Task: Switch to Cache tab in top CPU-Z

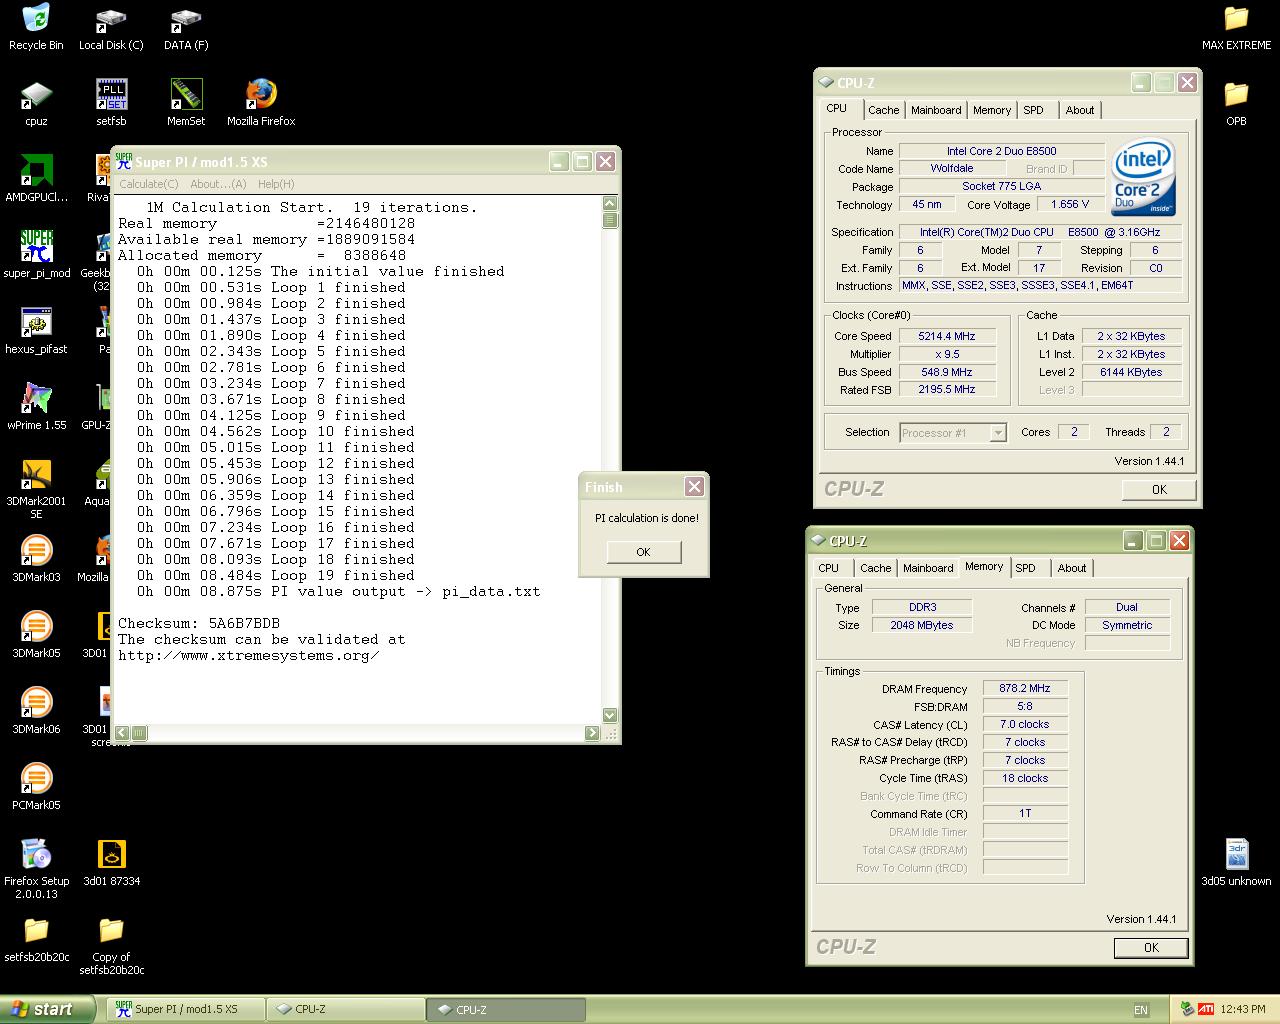Action: pyautogui.click(x=883, y=110)
